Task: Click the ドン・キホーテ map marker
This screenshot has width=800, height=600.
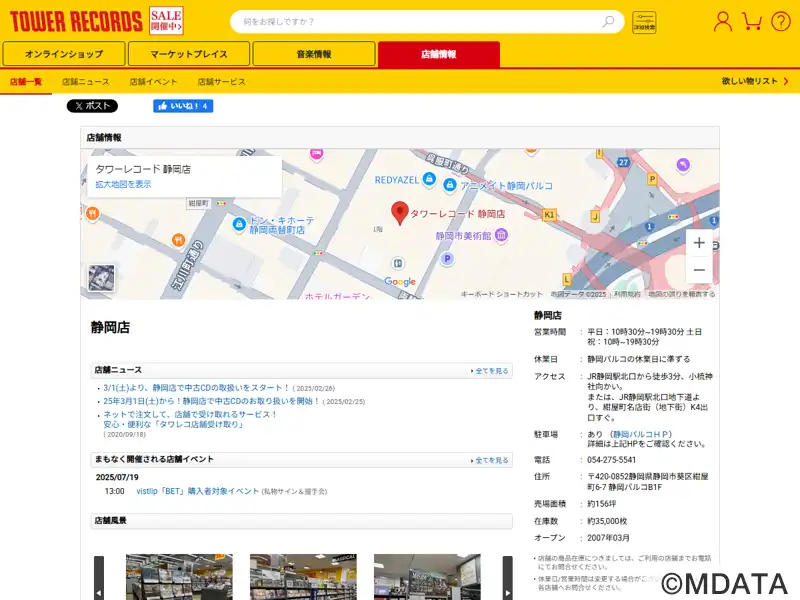Action: coord(239,224)
